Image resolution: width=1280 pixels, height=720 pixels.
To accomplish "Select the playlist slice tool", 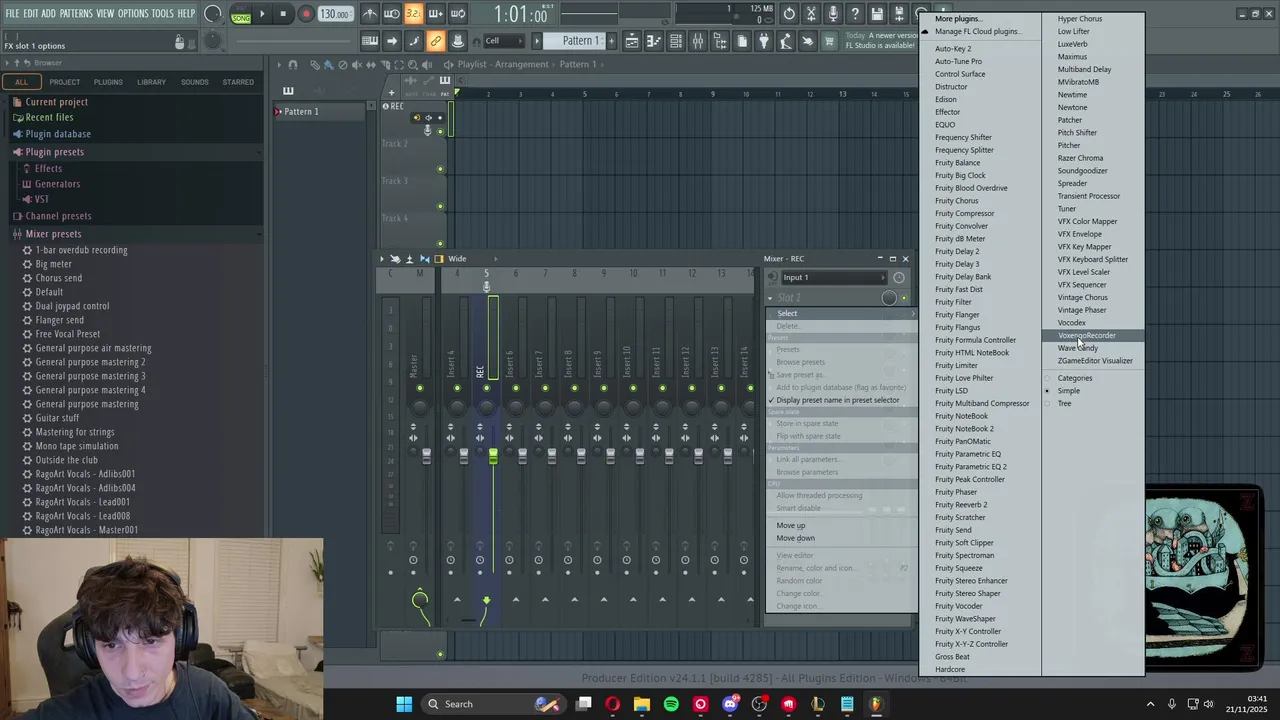I will point(385,64).
